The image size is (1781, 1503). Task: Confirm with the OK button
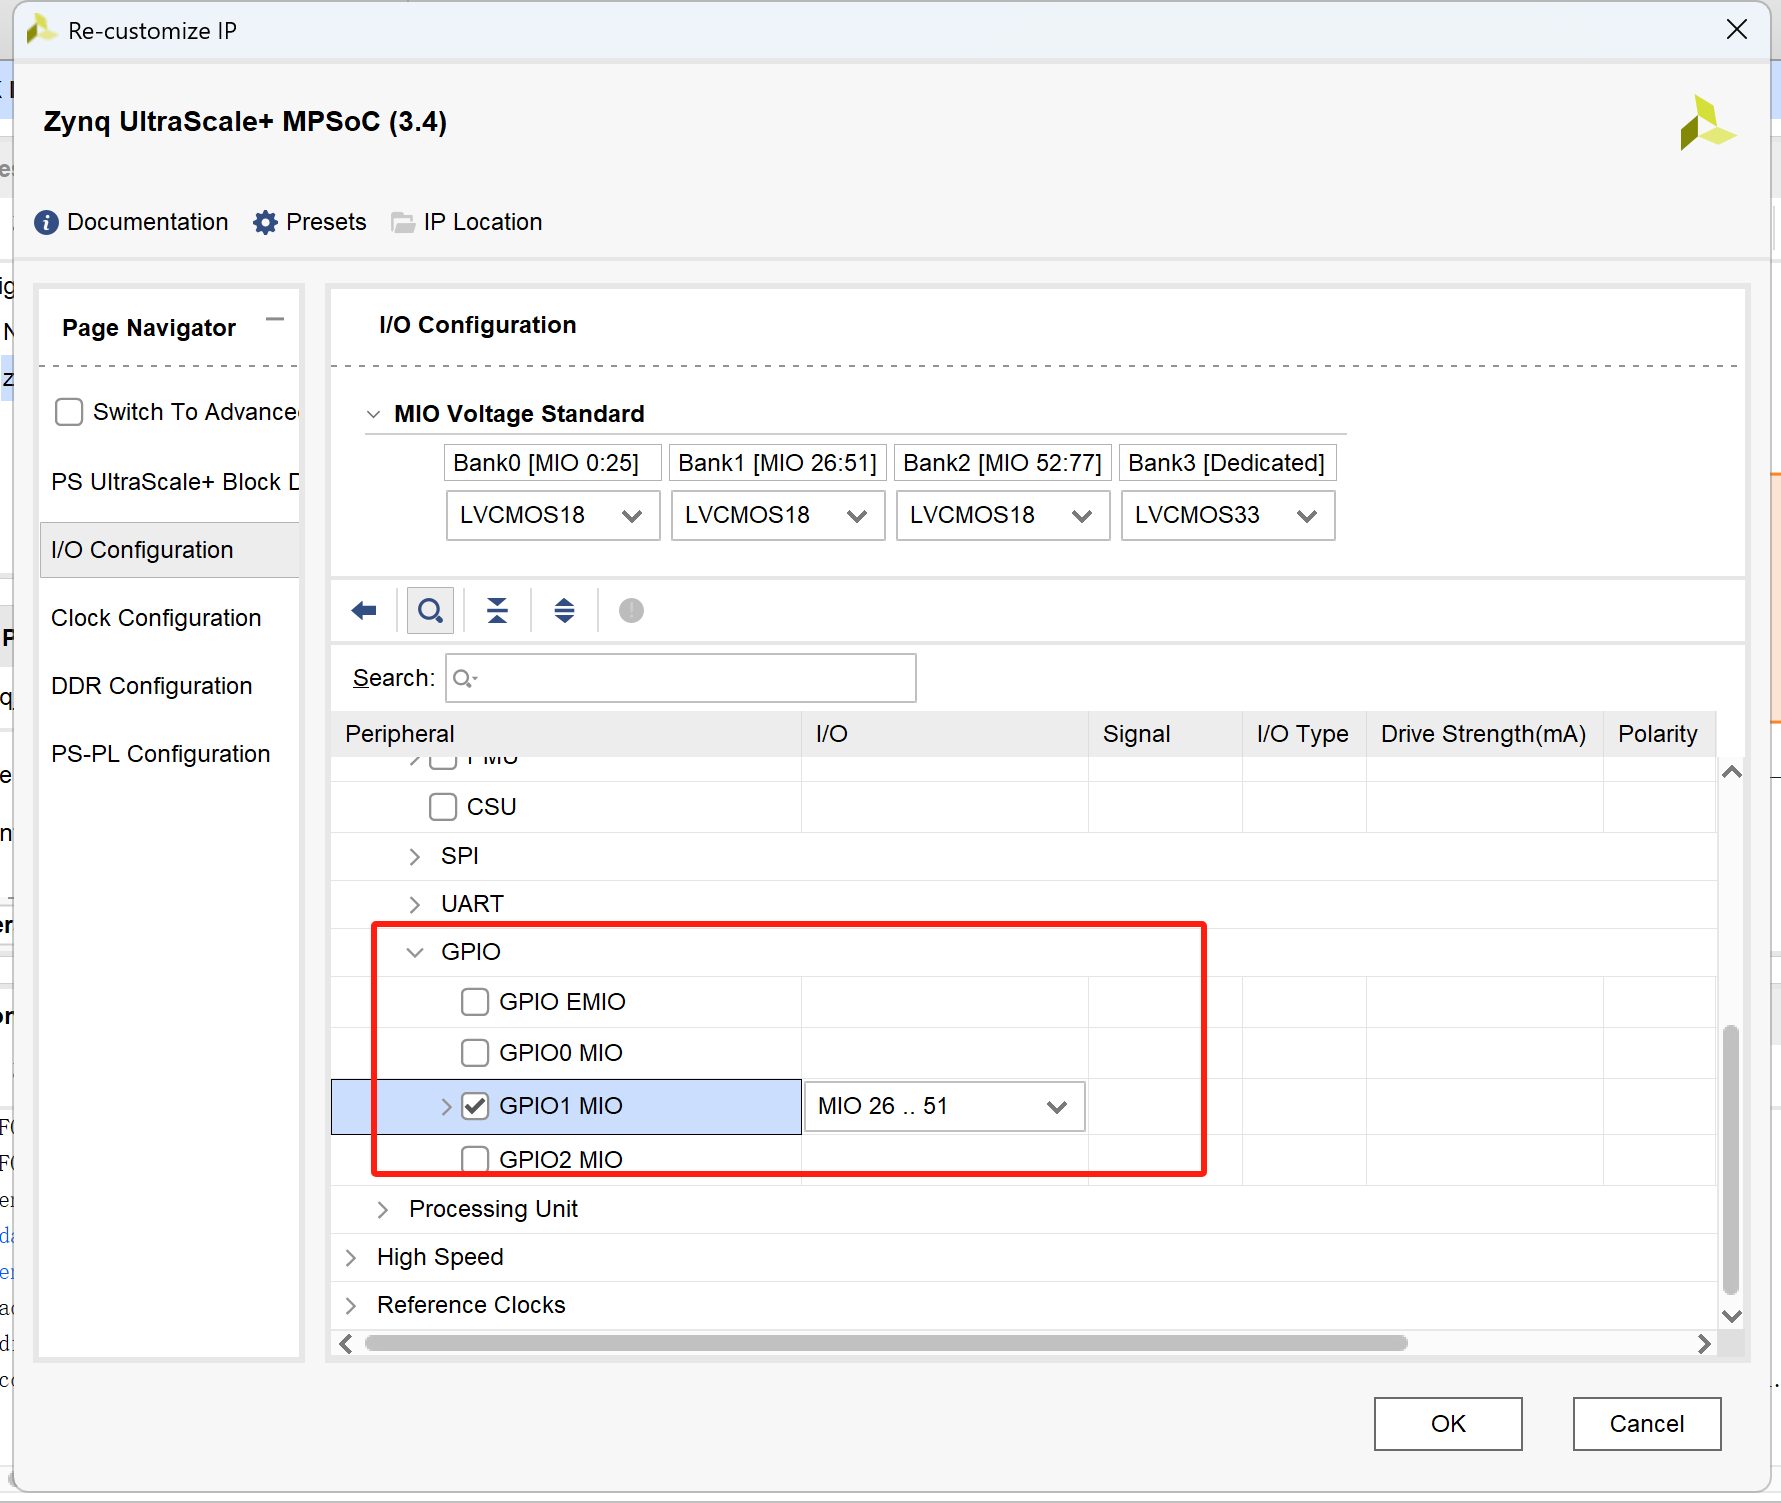click(1448, 1424)
